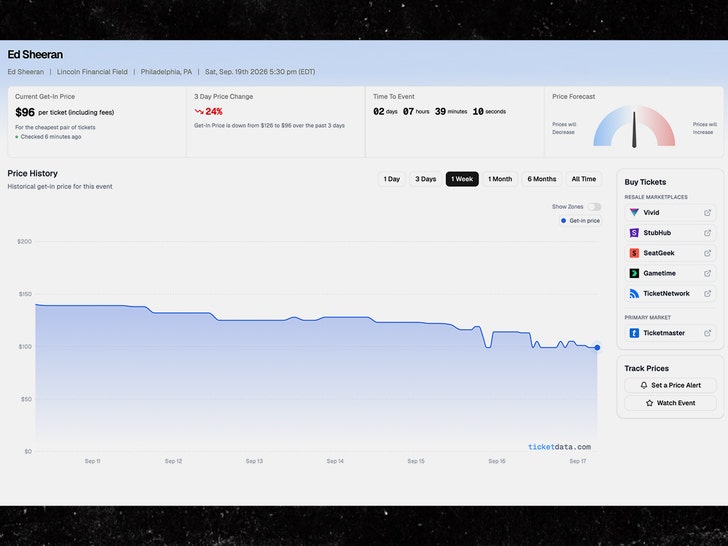Open the TicketNetwork marketplace link

tap(670, 293)
